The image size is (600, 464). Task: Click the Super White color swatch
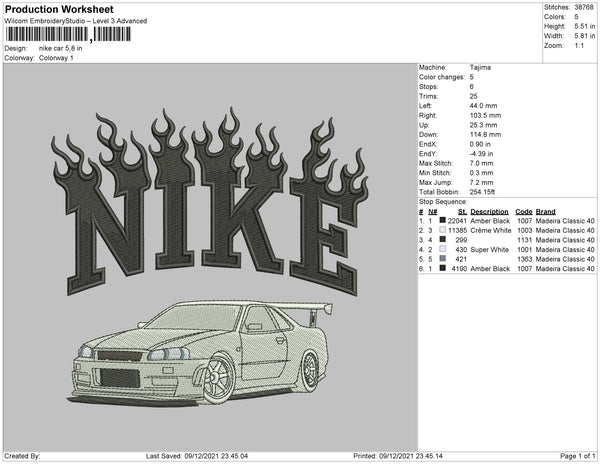[x=443, y=249]
